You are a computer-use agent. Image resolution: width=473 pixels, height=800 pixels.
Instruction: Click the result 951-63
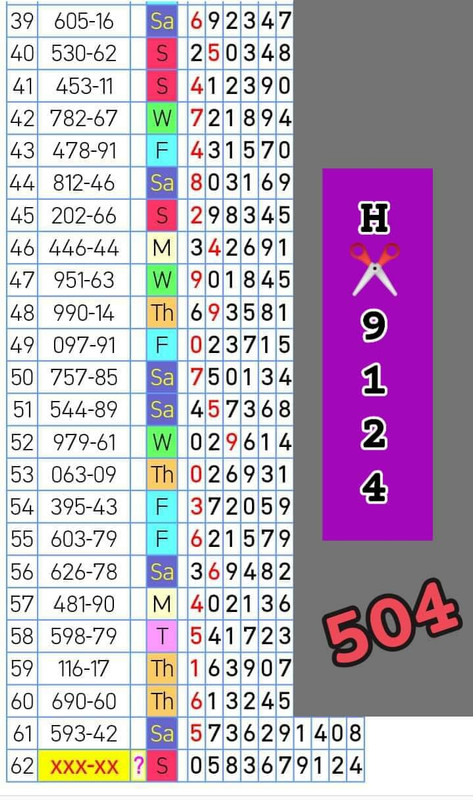(x=84, y=280)
